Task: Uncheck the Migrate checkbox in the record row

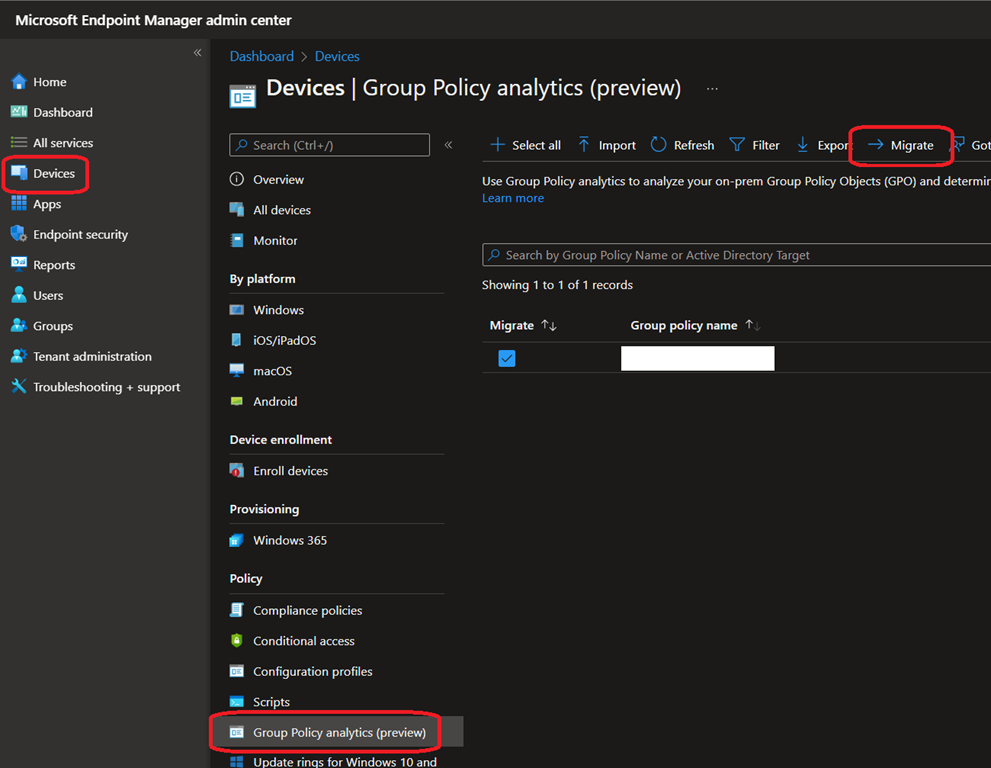Action: tap(507, 358)
